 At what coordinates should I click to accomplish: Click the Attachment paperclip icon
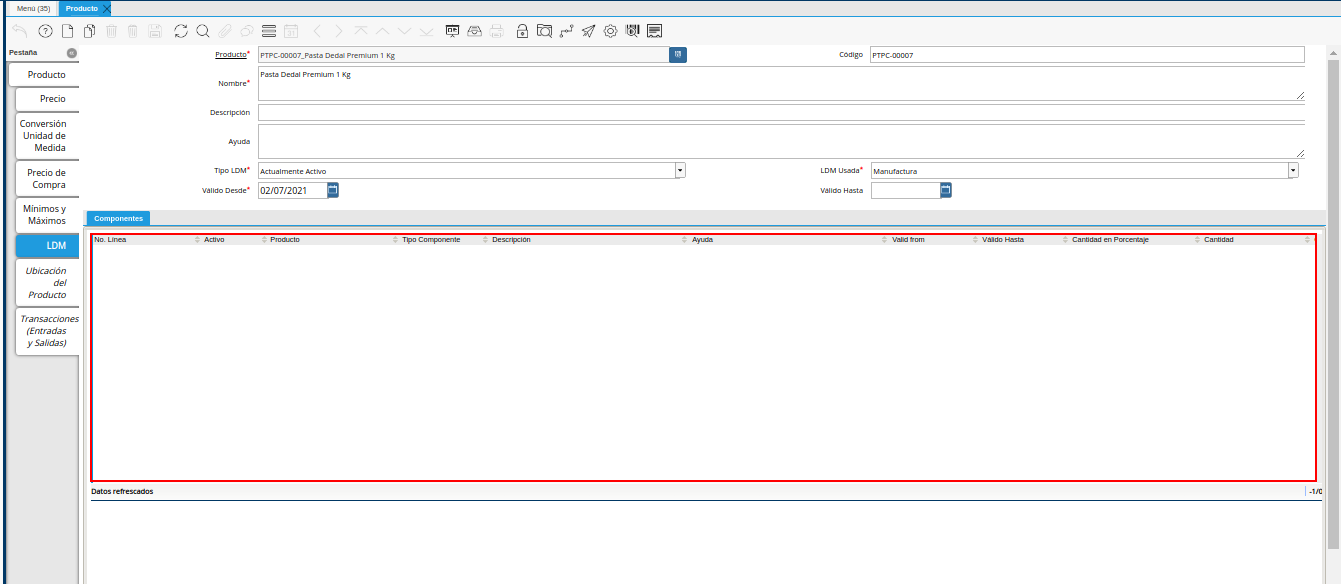225,31
